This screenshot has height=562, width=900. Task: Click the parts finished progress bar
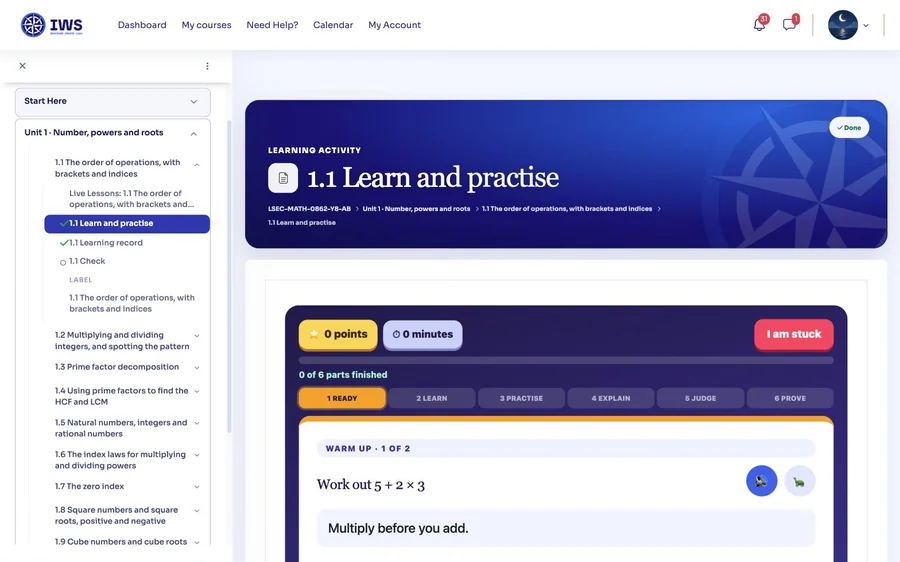566,361
